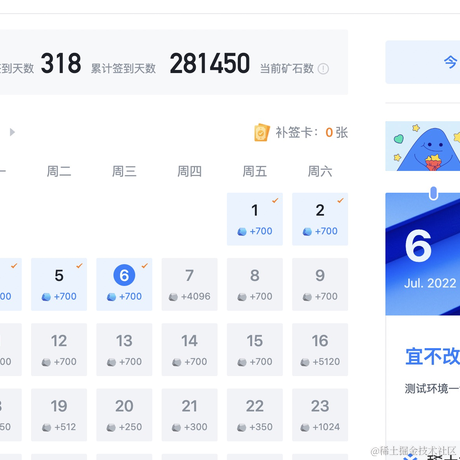Click the 周五 column header
Screen dimensions: 460x460
(x=255, y=171)
